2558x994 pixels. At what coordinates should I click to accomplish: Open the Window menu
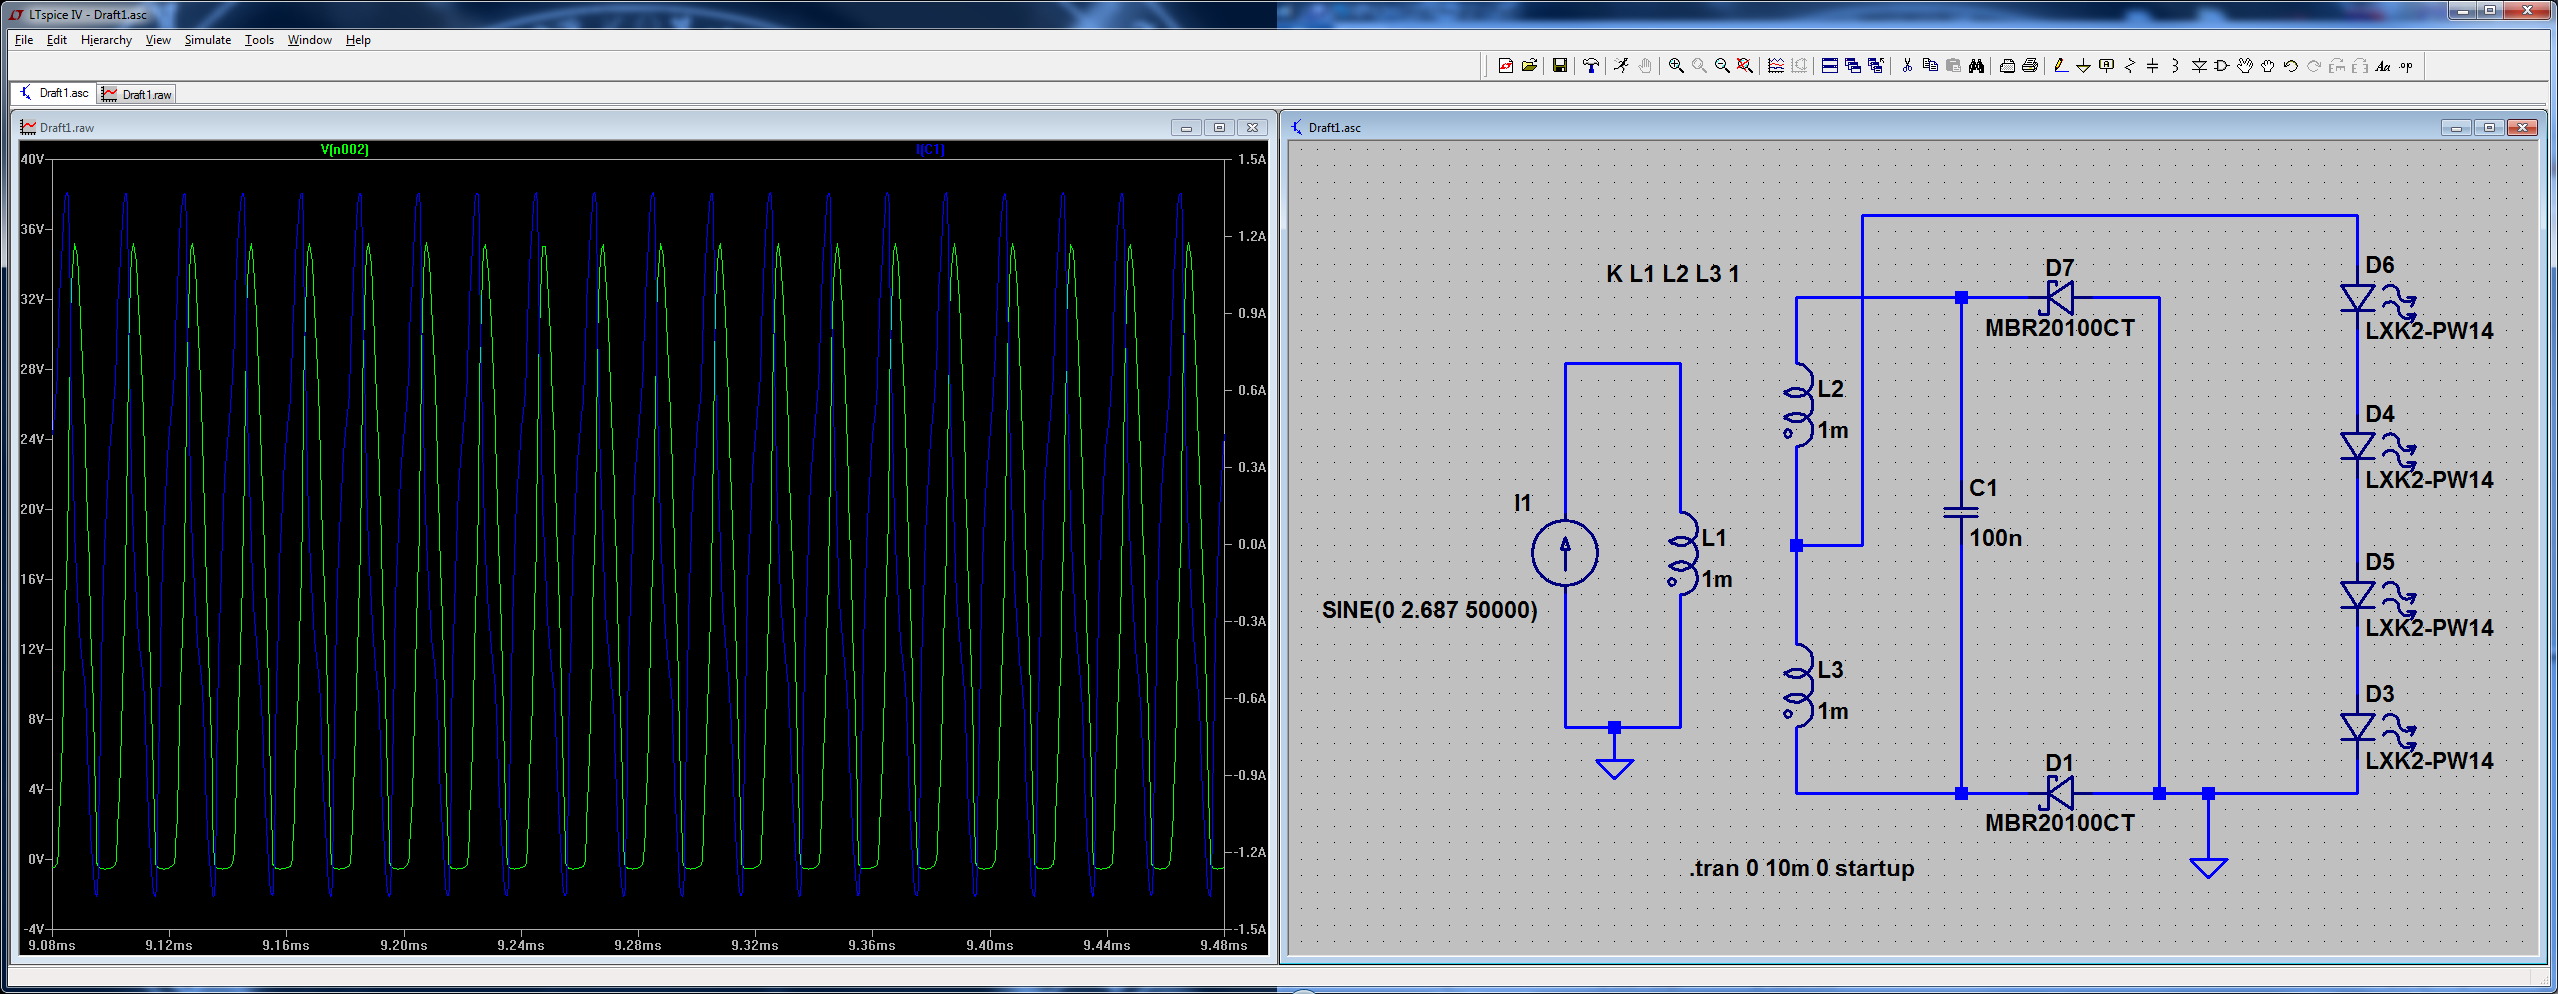(x=310, y=40)
